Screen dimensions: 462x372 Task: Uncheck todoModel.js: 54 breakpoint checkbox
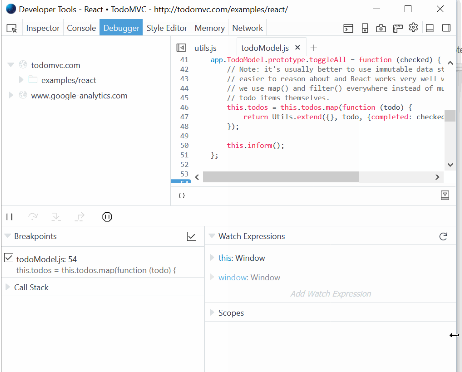9,258
